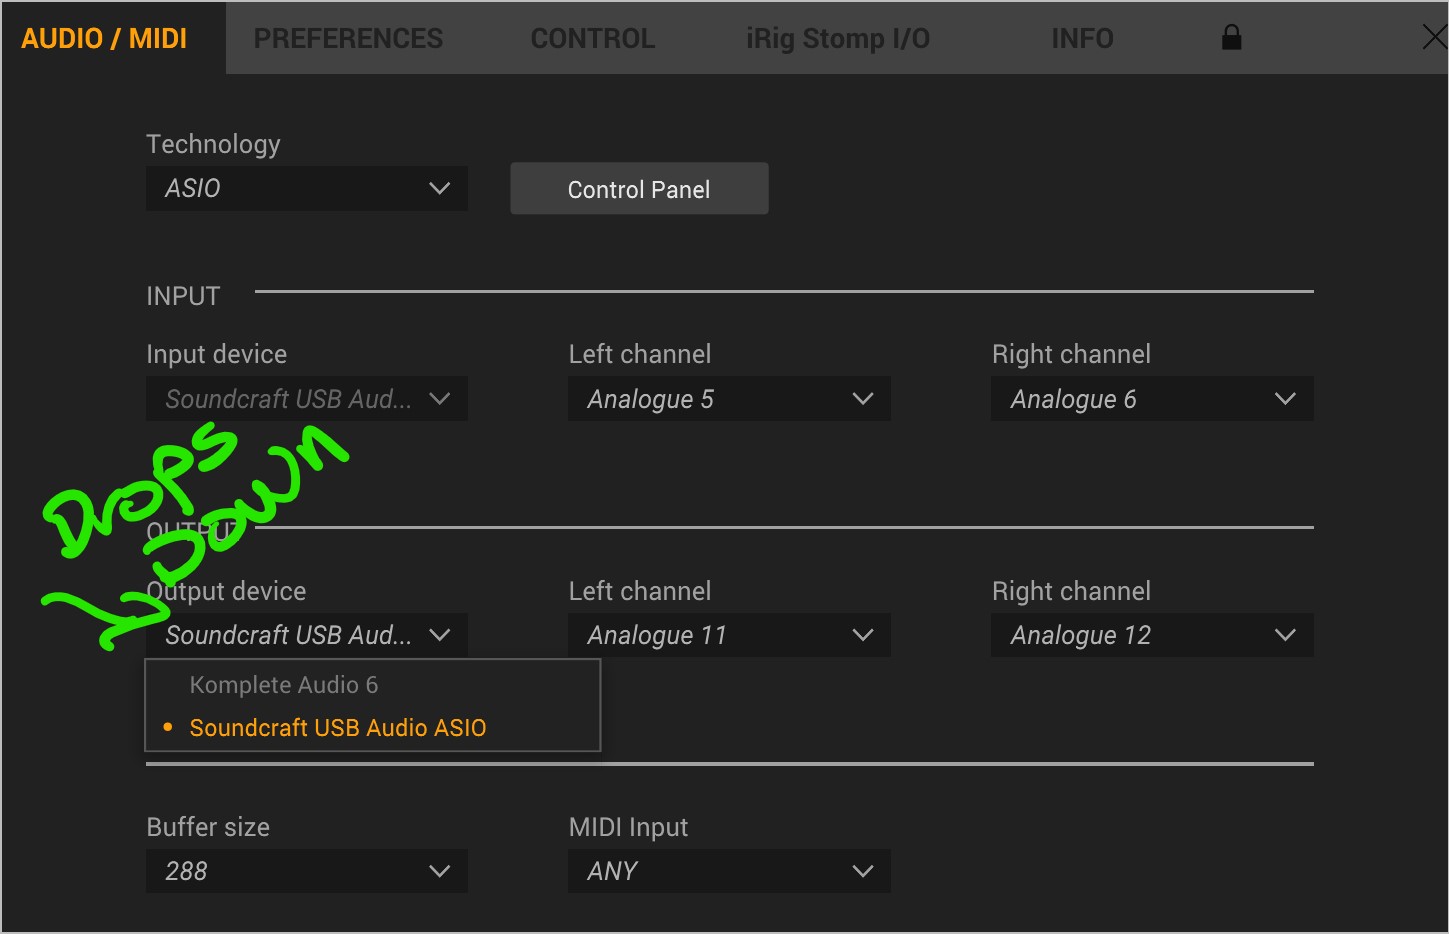
Task: Open input Left channel Analogue 5 dropdown
Action: pos(729,399)
